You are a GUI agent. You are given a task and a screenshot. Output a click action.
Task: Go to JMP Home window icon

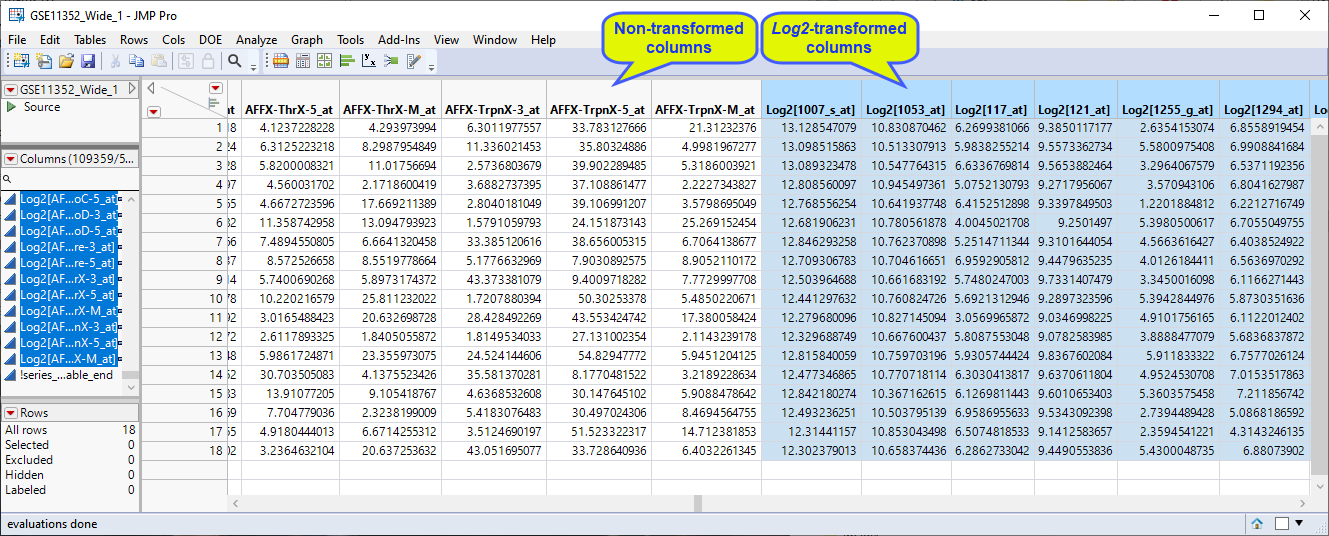click(x=1257, y=524)
